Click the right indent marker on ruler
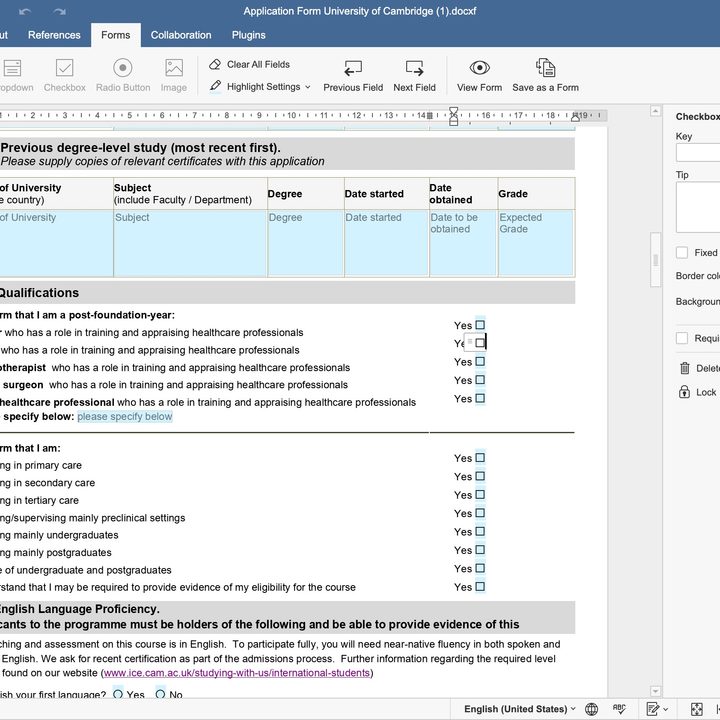 [x=575, y=118]
